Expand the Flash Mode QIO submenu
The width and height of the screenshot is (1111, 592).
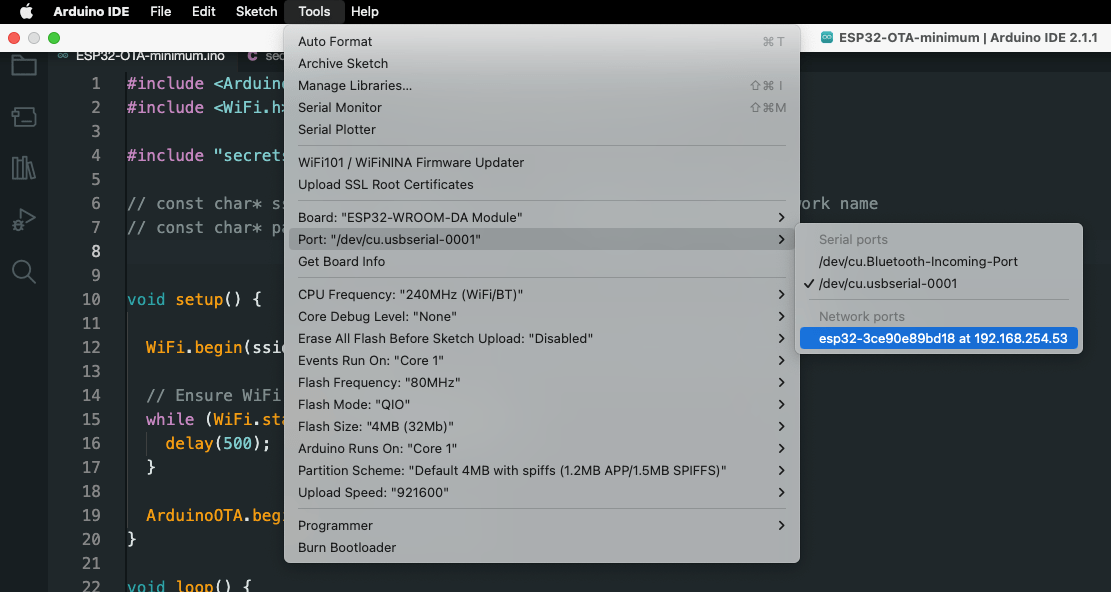(542, 404)
